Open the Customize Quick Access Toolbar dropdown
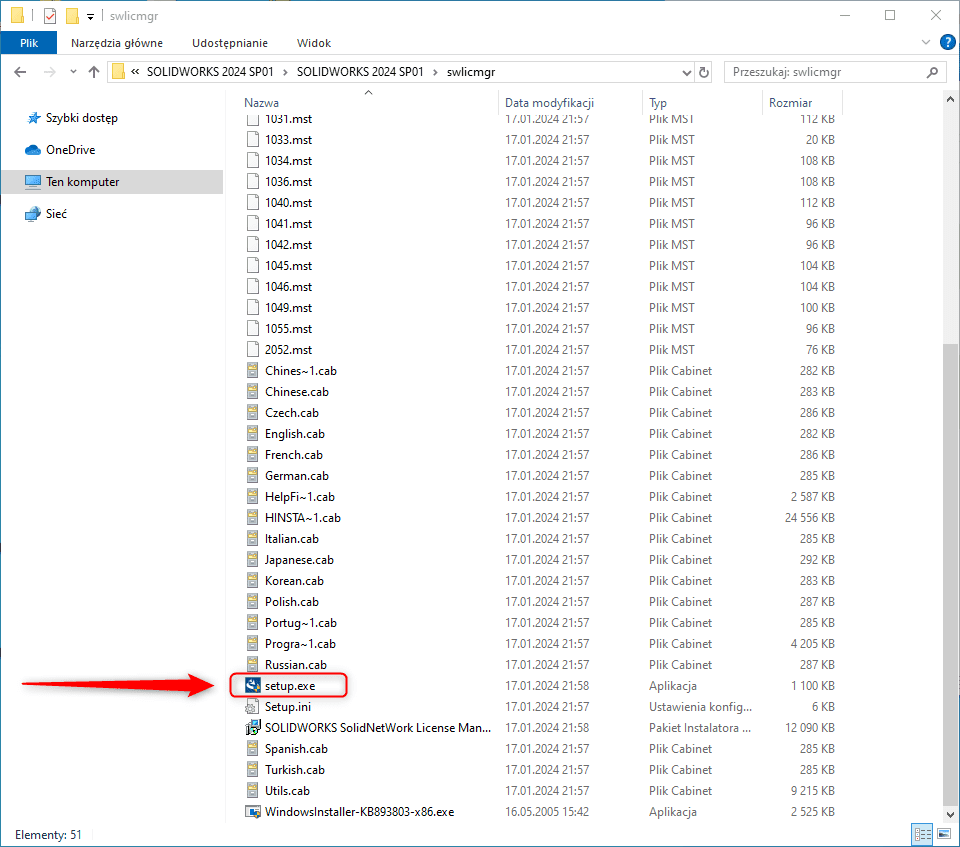 [90, 17]
